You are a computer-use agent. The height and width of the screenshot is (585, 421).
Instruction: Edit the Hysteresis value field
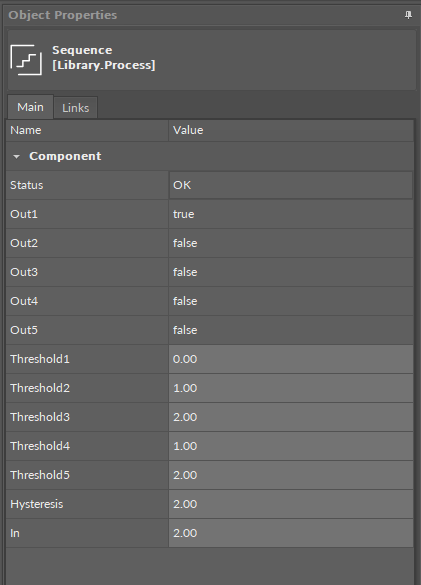(x=291, y=504)
